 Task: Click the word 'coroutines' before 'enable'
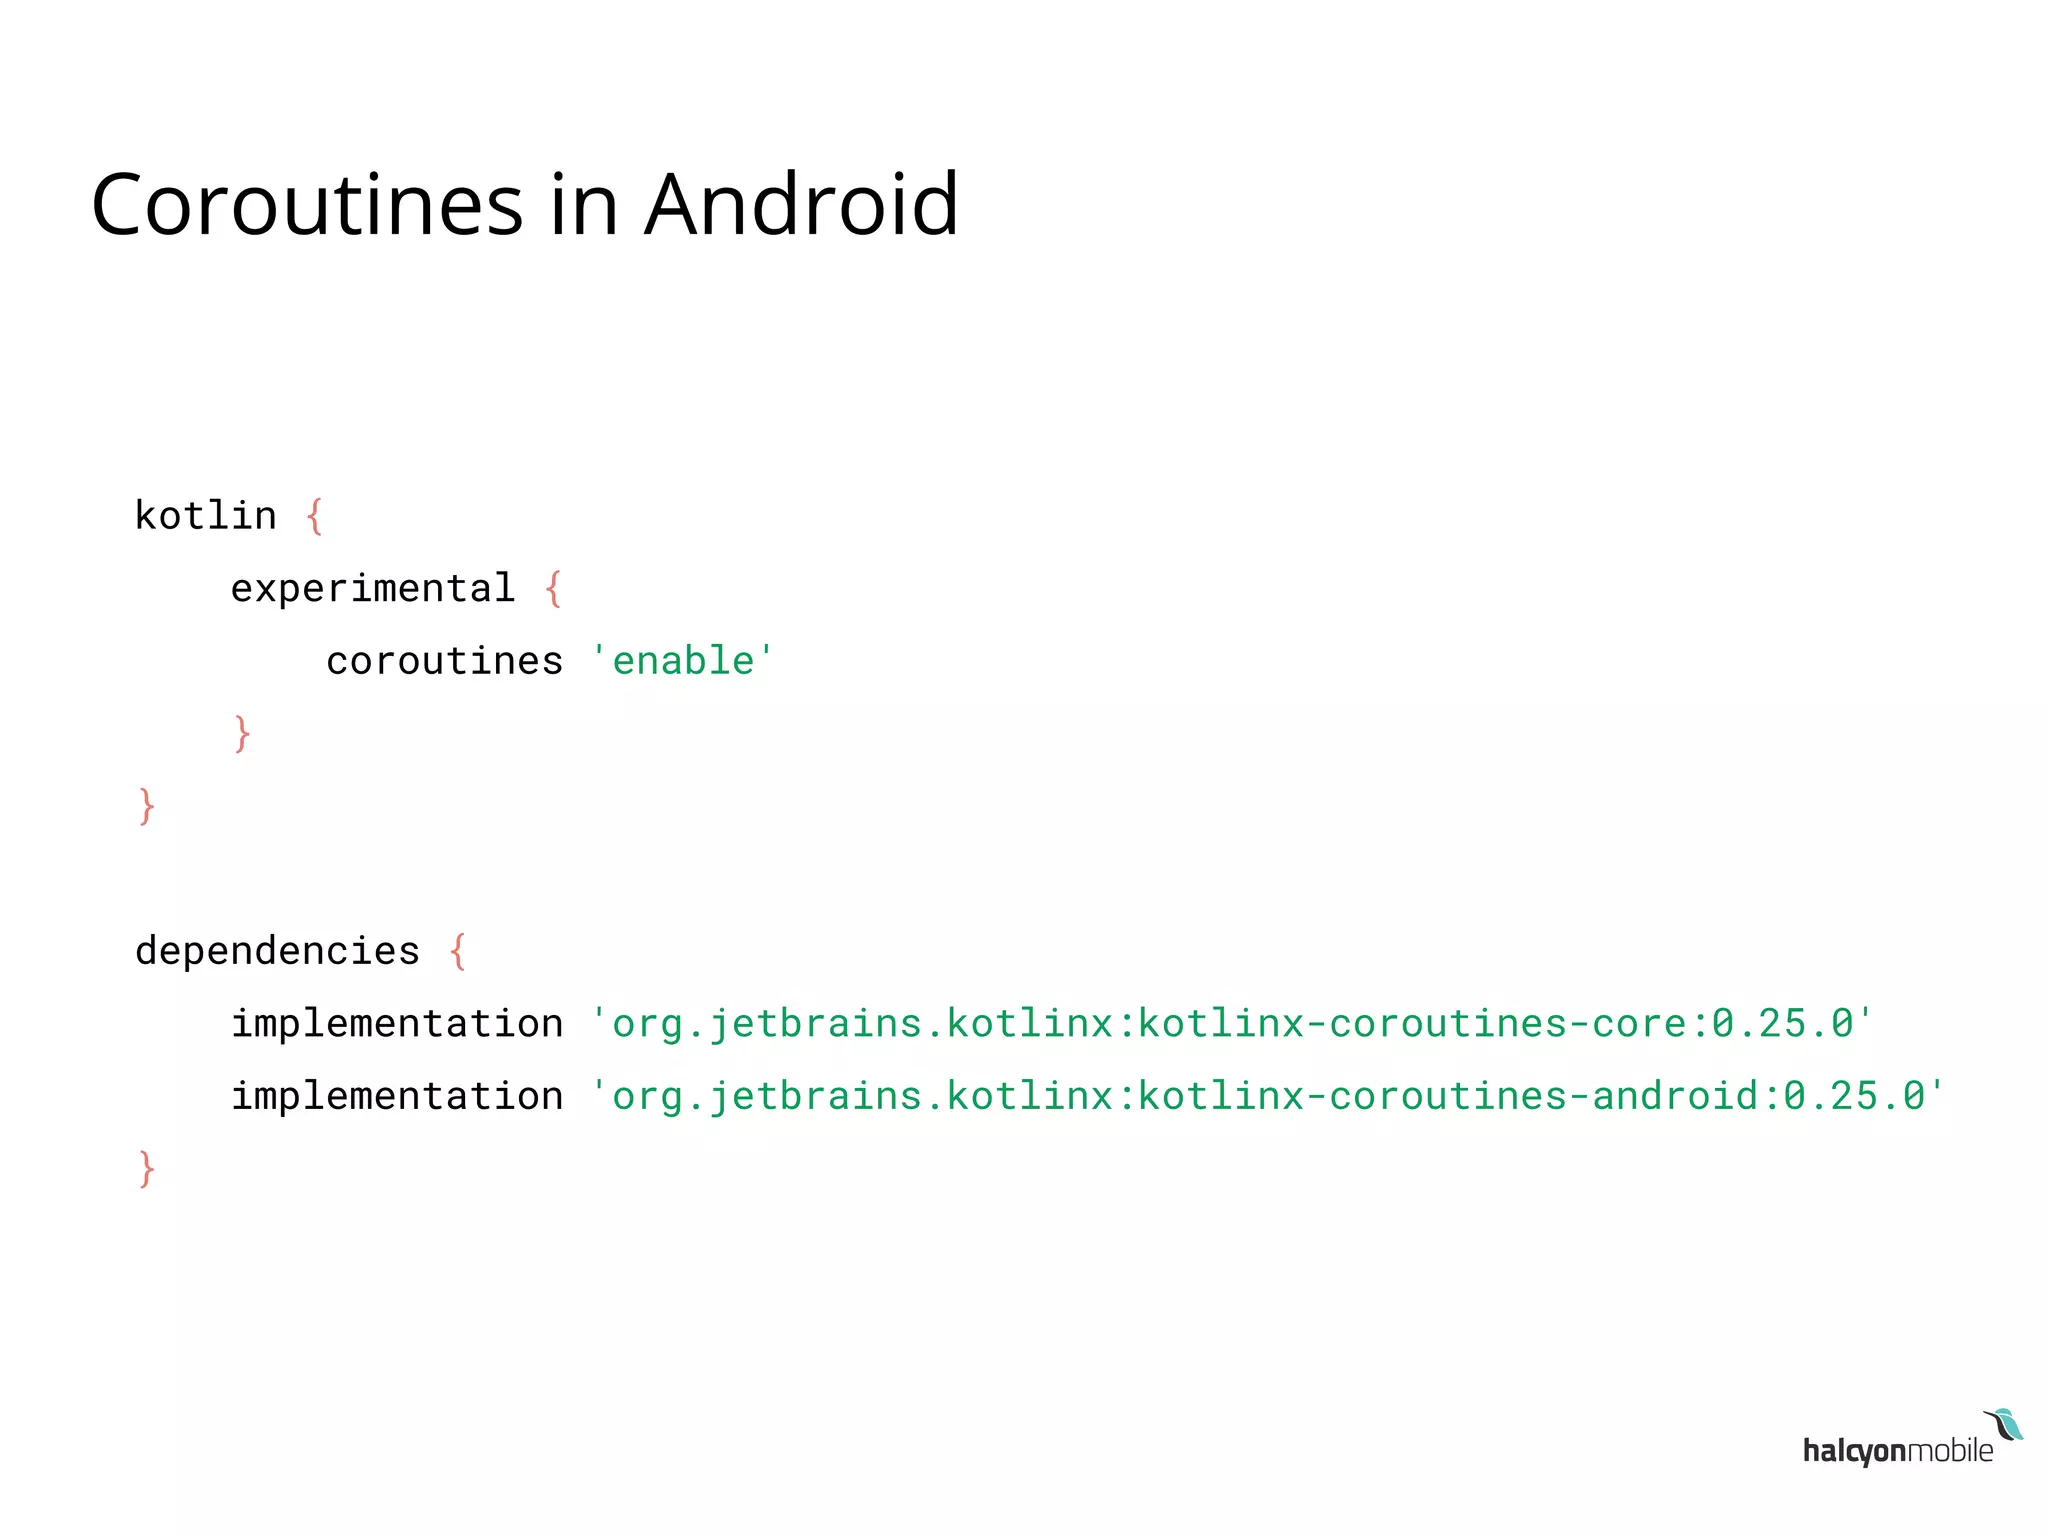445,661
